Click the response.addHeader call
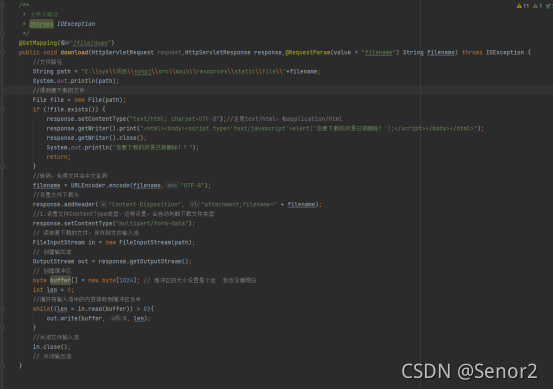 177,205
